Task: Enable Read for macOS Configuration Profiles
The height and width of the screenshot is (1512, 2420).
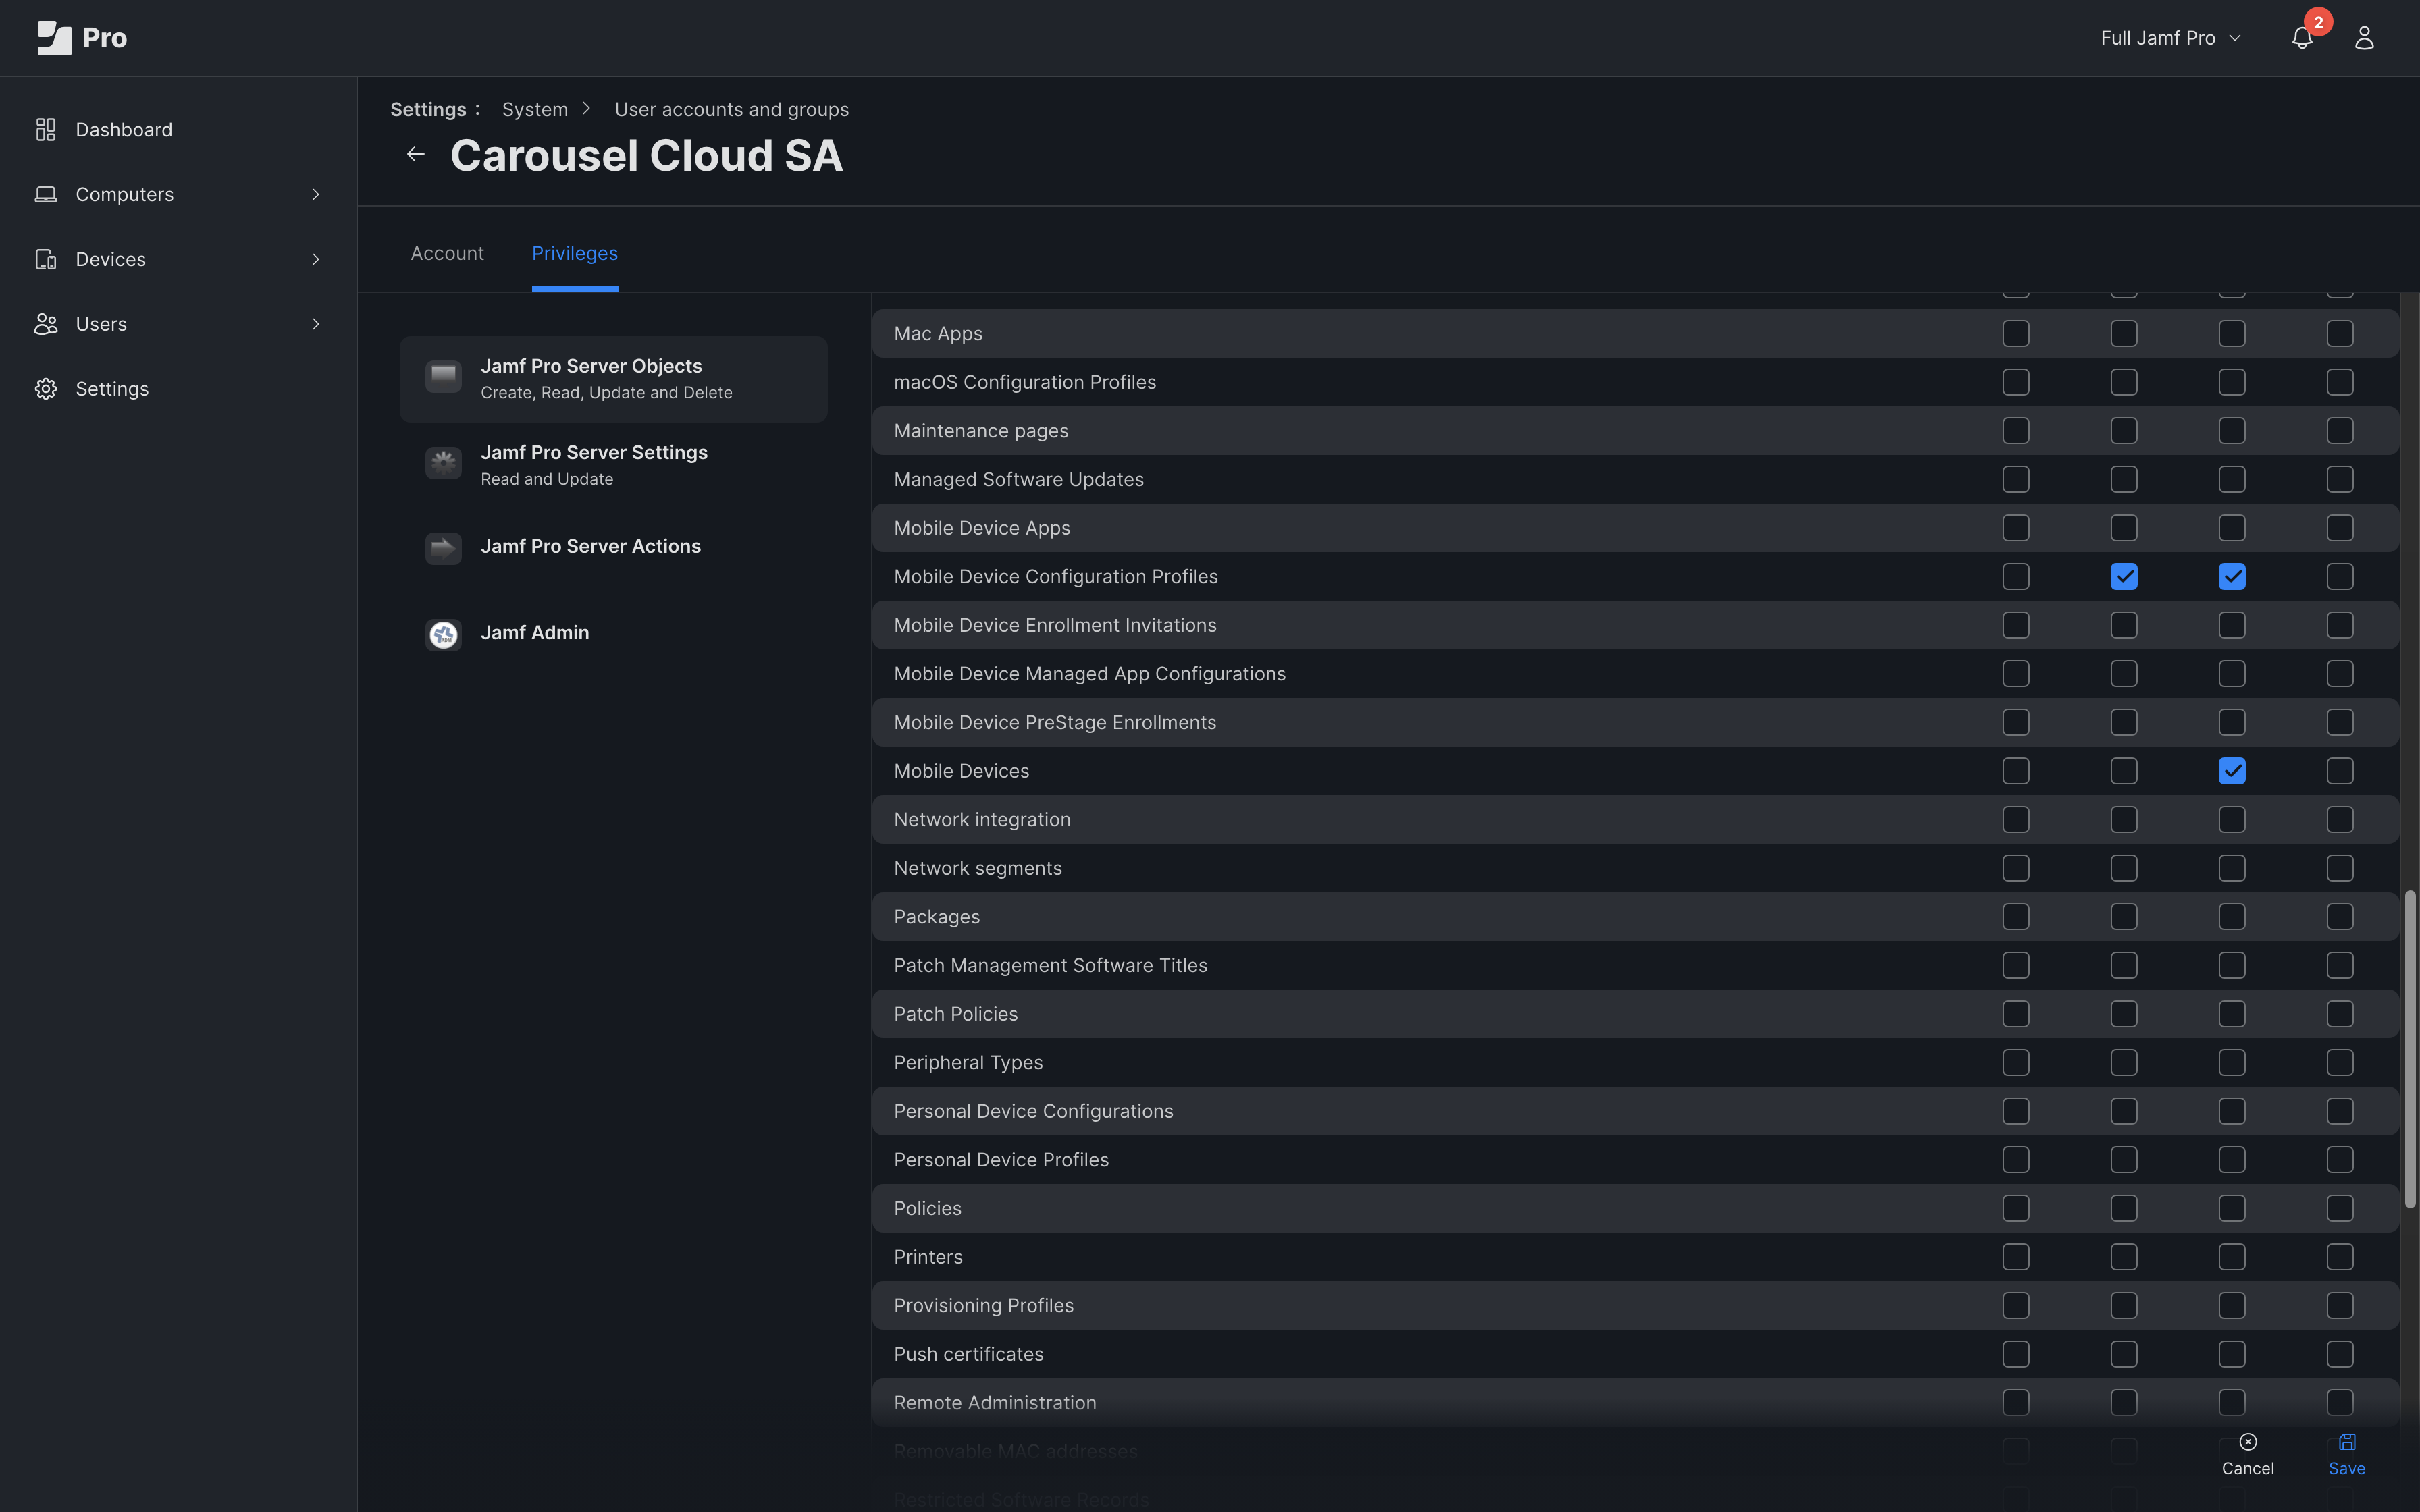Action: [x=2124, y=382]
